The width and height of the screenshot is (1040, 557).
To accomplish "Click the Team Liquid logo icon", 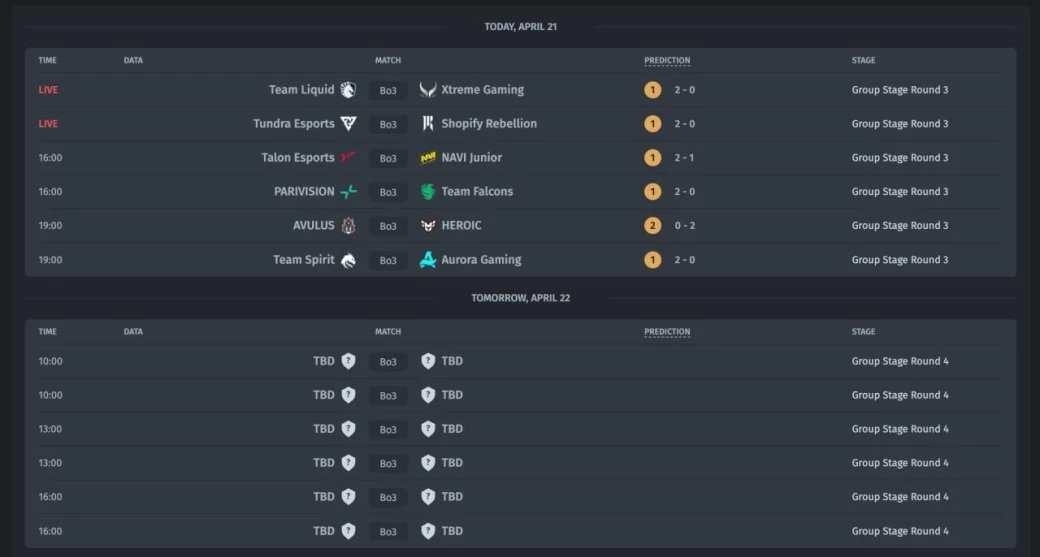I will [348, 90].
